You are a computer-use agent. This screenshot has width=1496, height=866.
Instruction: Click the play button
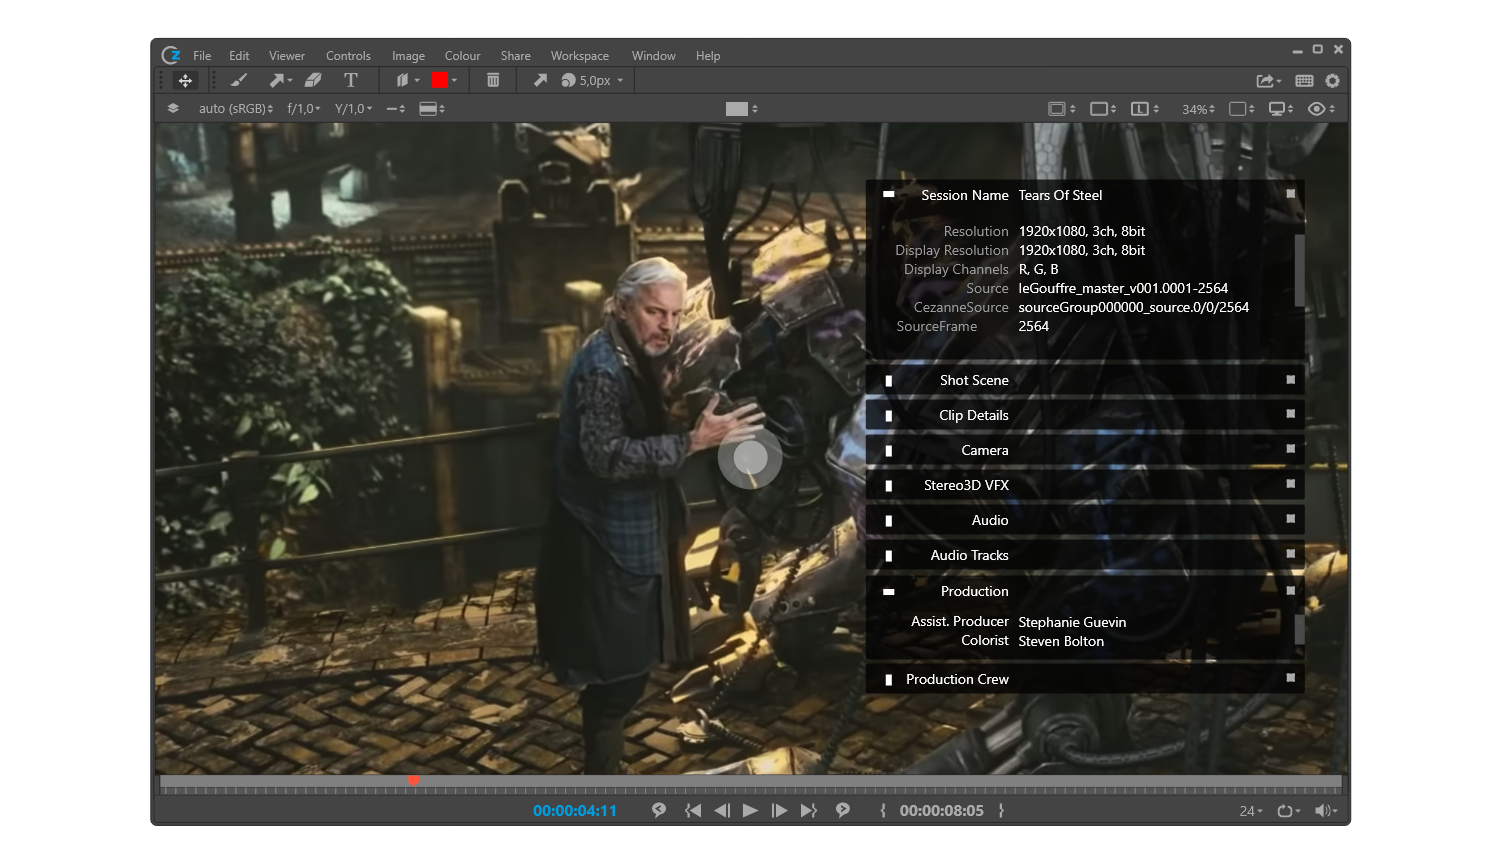click(750, 811)
